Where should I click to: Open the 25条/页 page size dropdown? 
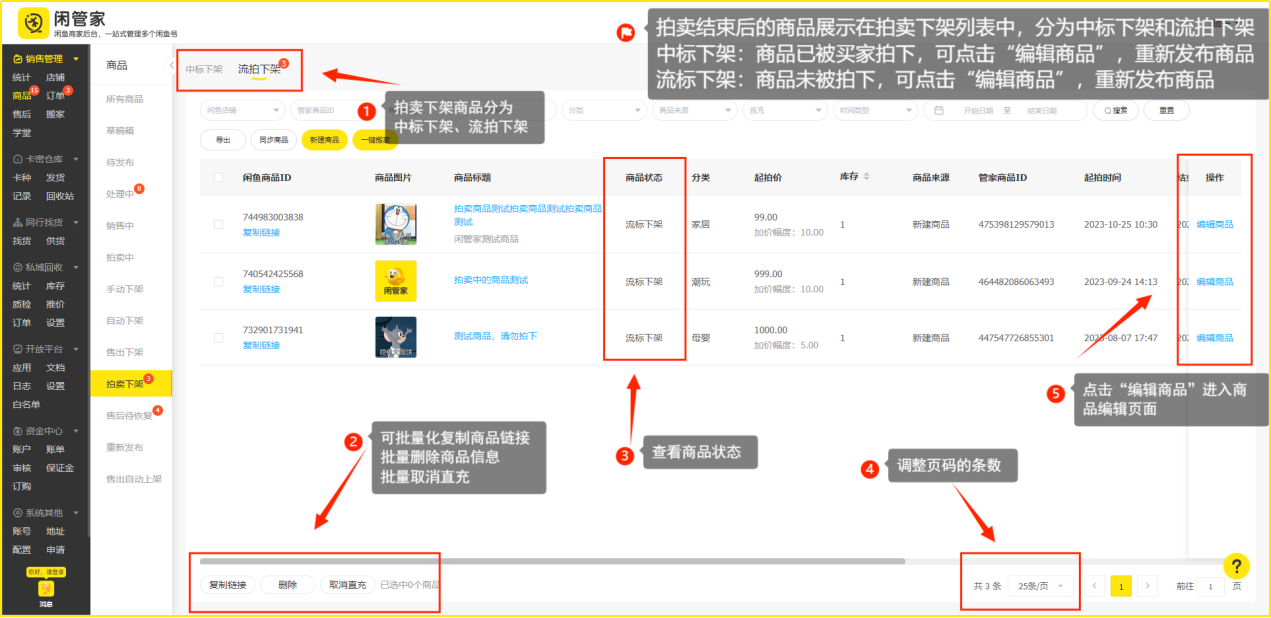[1040, 586]
